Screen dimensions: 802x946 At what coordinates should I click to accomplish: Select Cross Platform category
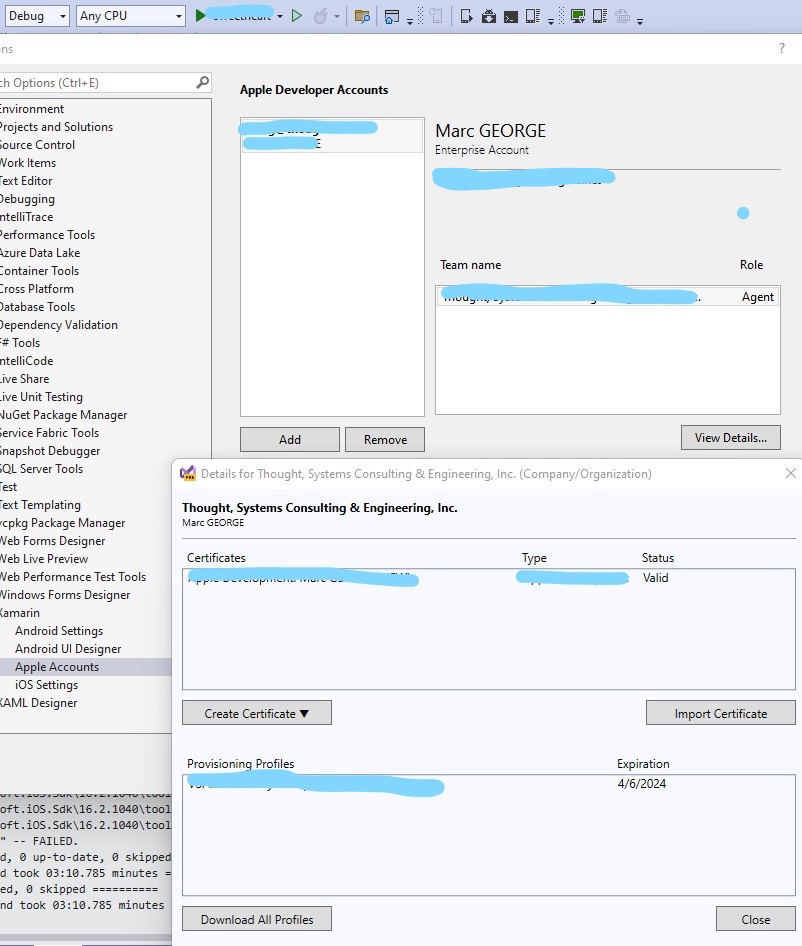[x=37, y=288]
